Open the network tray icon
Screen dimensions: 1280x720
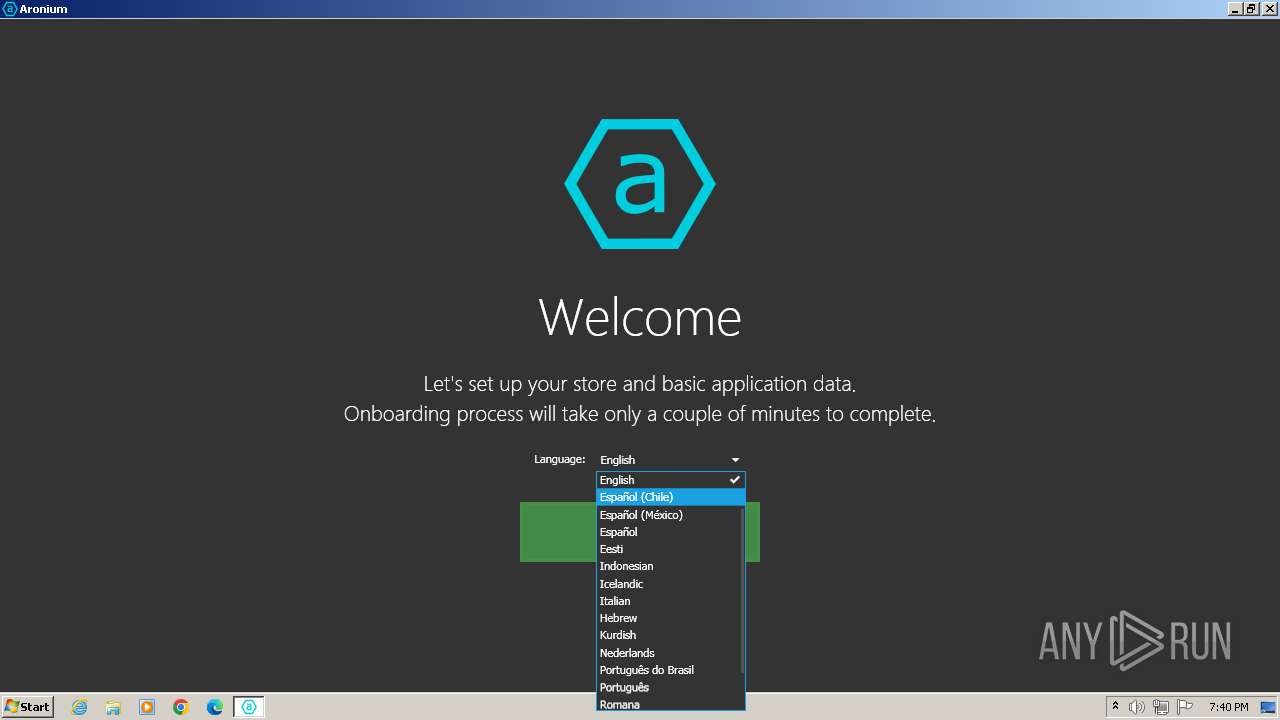point(1161,707)
